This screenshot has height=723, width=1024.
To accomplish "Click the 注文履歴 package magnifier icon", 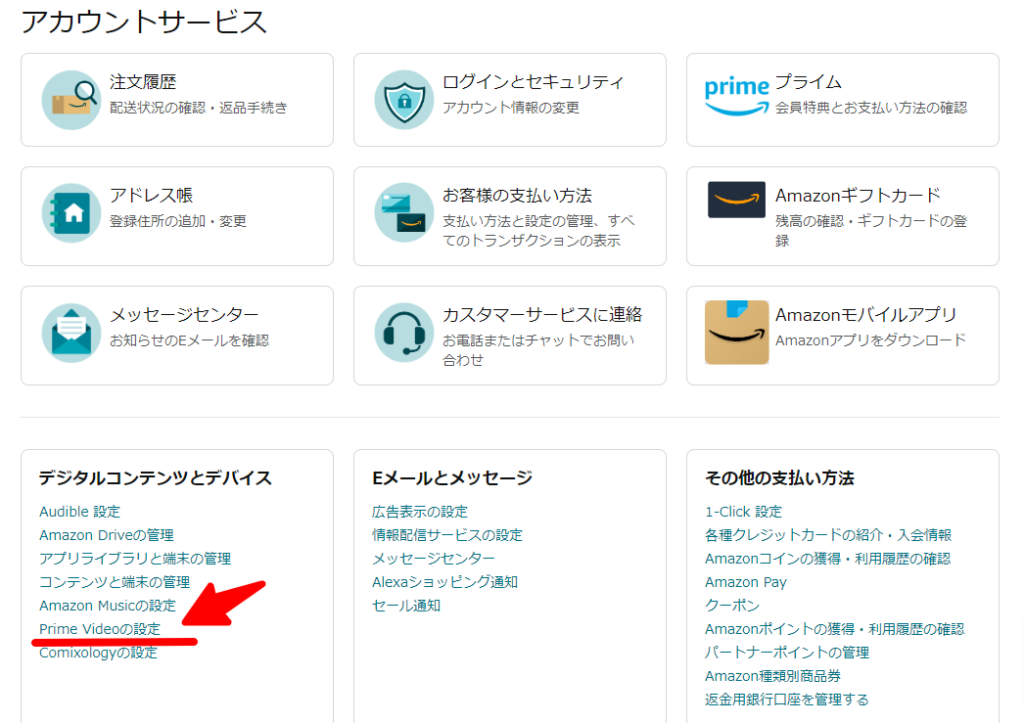I will click(x=71, y=100).
